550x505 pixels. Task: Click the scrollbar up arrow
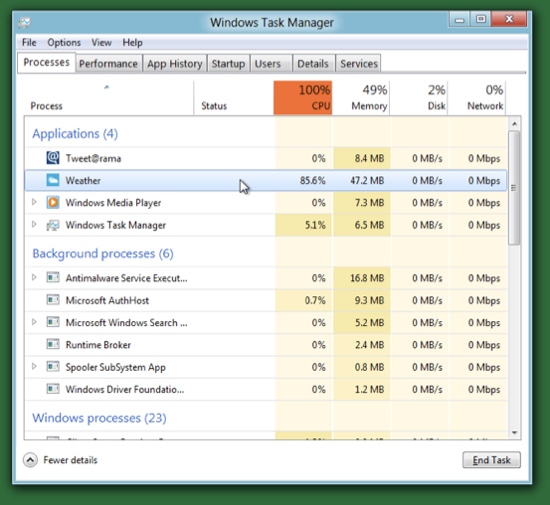514,123
